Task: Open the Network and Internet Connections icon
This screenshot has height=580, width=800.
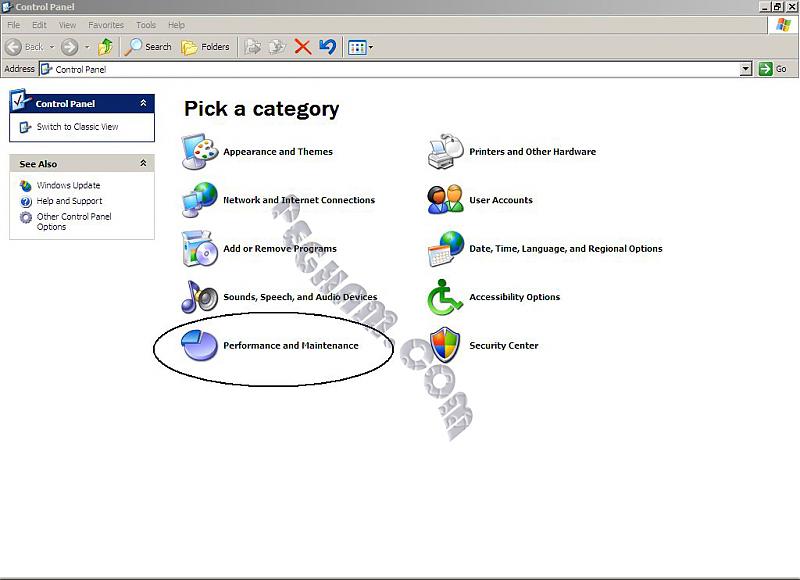Action: pyautogui.click(x=200, y=200)
